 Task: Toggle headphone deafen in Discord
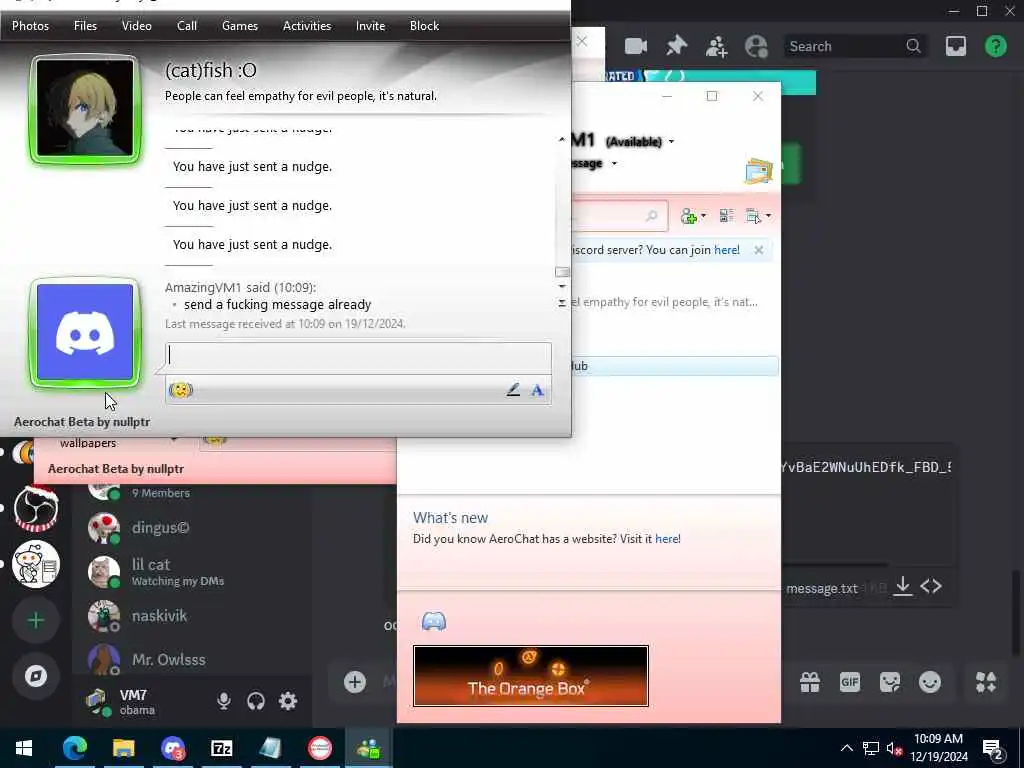pyautogui.click(x=256, y=701)
